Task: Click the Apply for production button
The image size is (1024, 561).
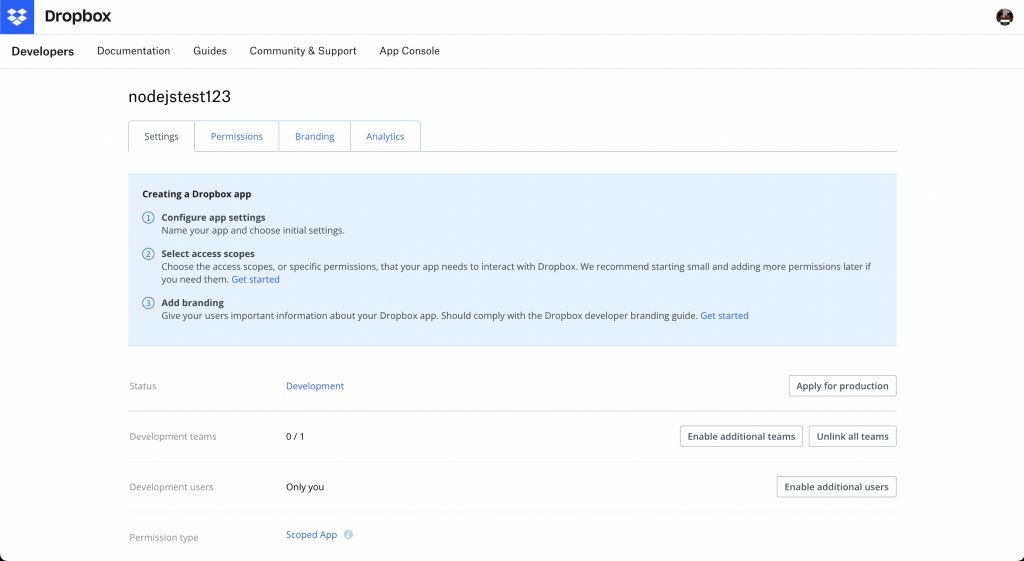Action: coord(842,386)
